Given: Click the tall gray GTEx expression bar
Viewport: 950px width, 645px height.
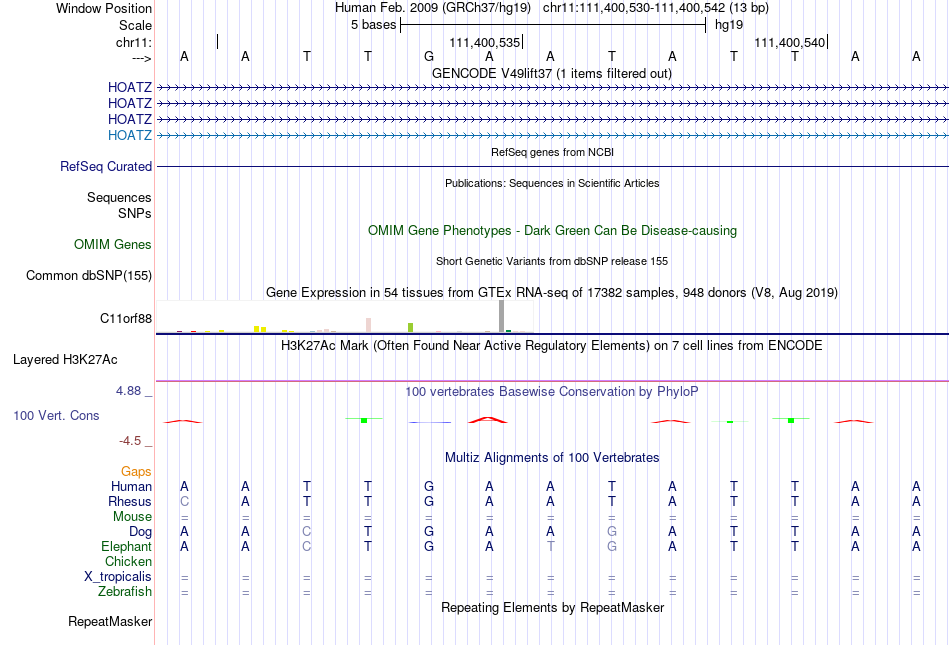Looking at the screenshot, I should [x=502, y=316].
